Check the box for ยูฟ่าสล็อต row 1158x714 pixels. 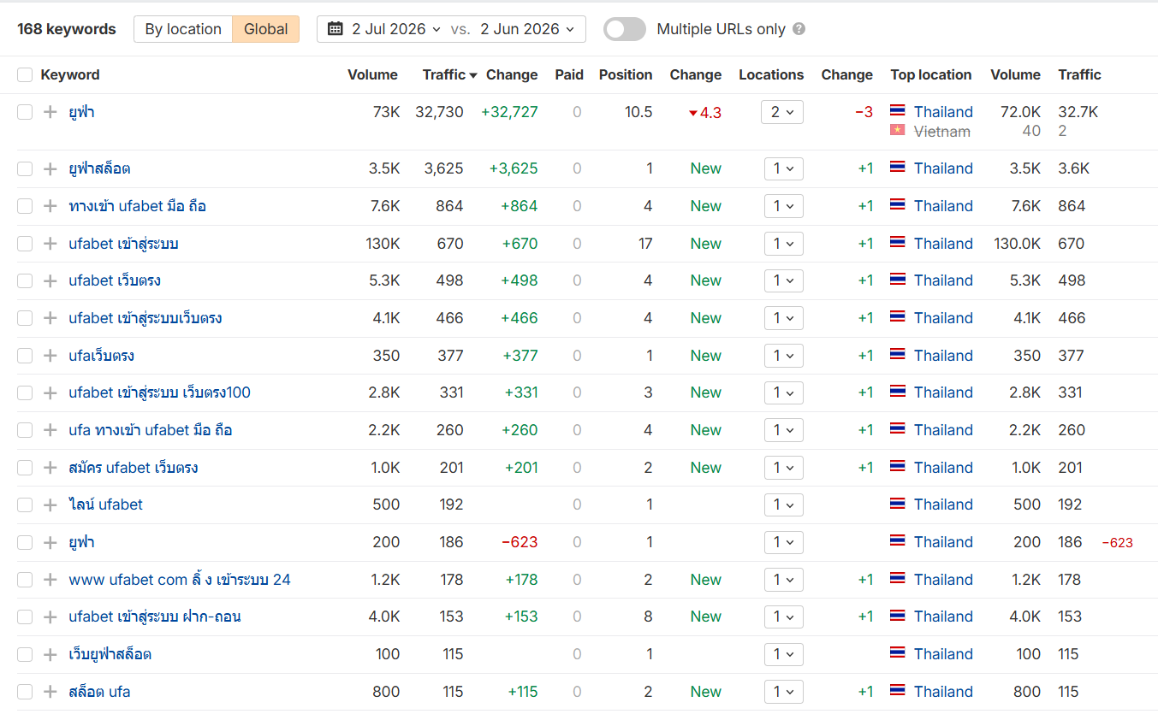click(x=25, y=168)
